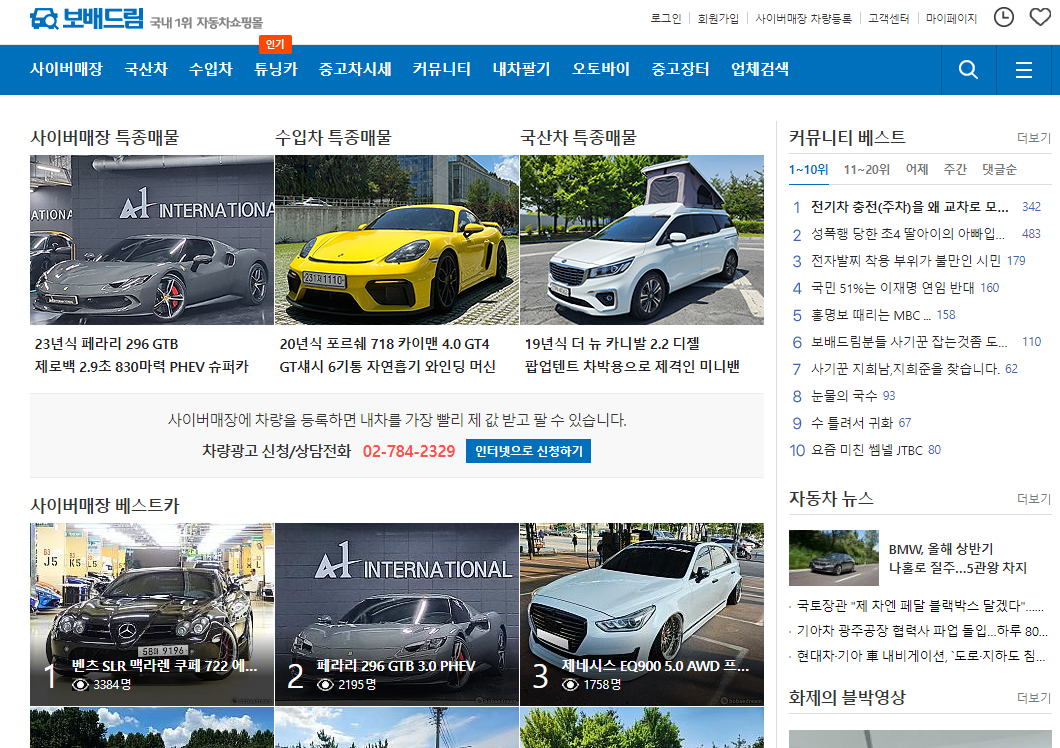Open 커뮤니티 menu

point(441,69)
